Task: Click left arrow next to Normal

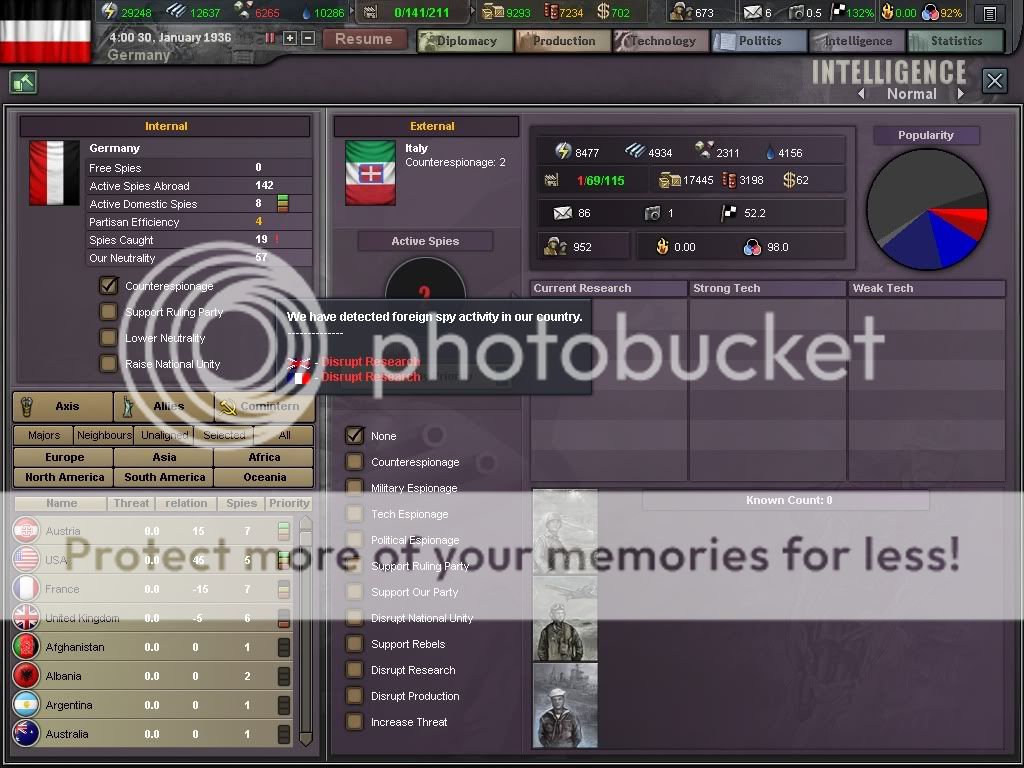Action: click(861, 94)
